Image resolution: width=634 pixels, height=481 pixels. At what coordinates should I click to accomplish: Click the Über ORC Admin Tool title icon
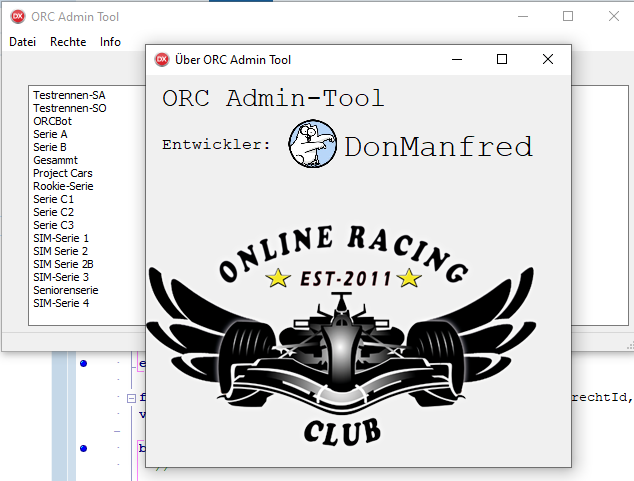click(x=162, y=60)
